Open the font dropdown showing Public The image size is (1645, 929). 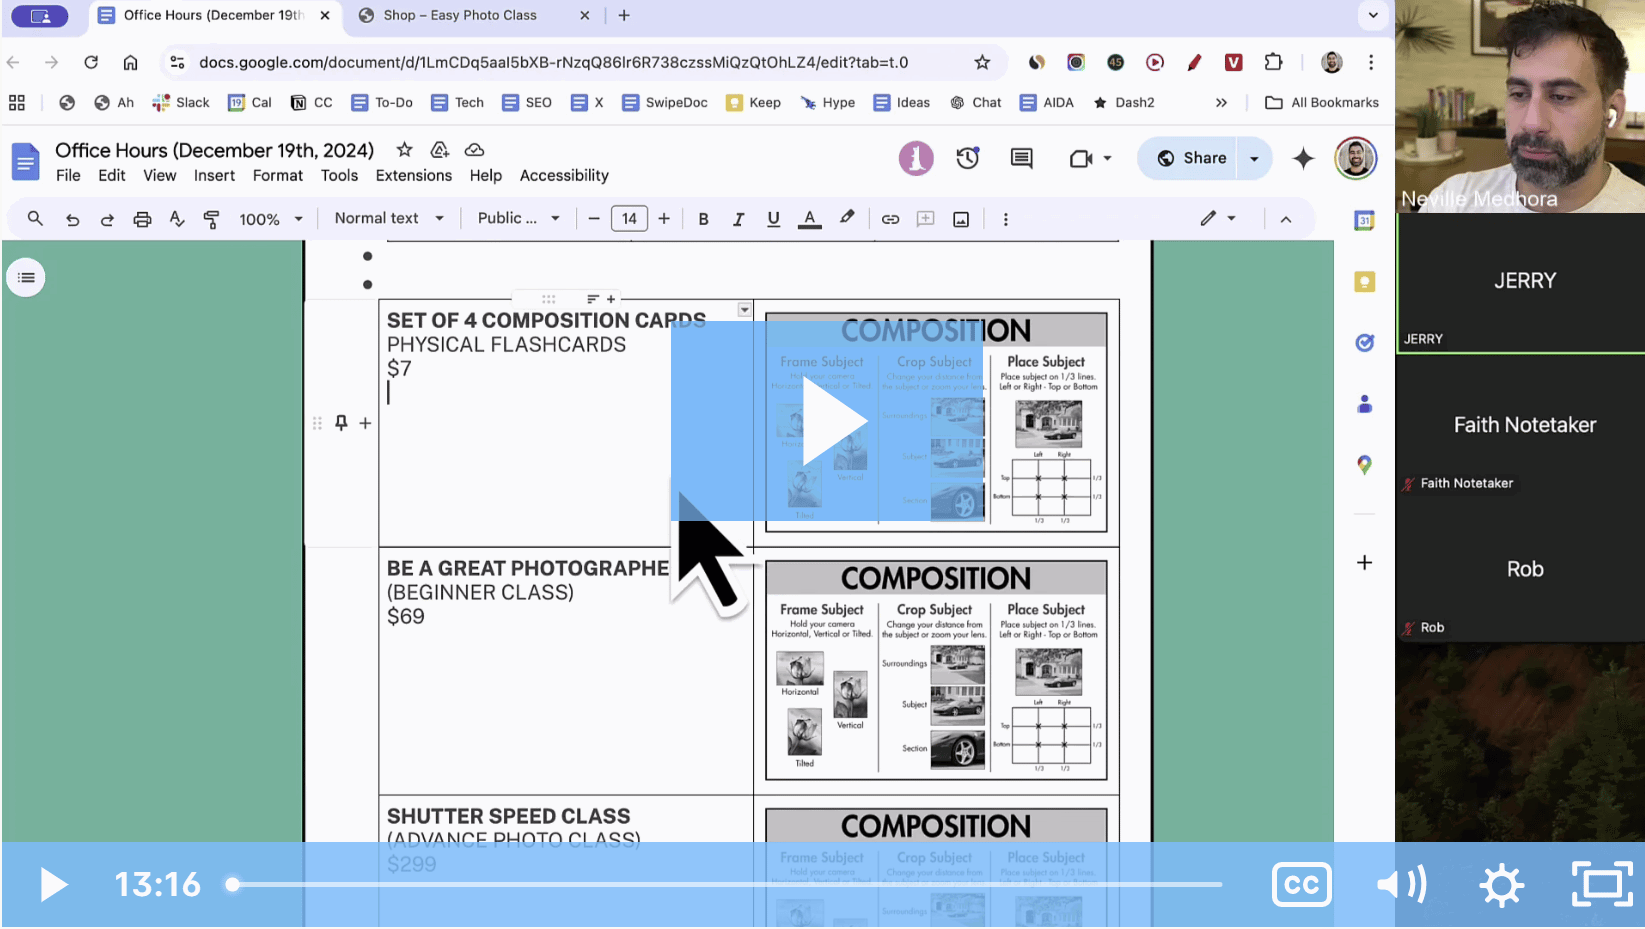click(x=518, y=218)
